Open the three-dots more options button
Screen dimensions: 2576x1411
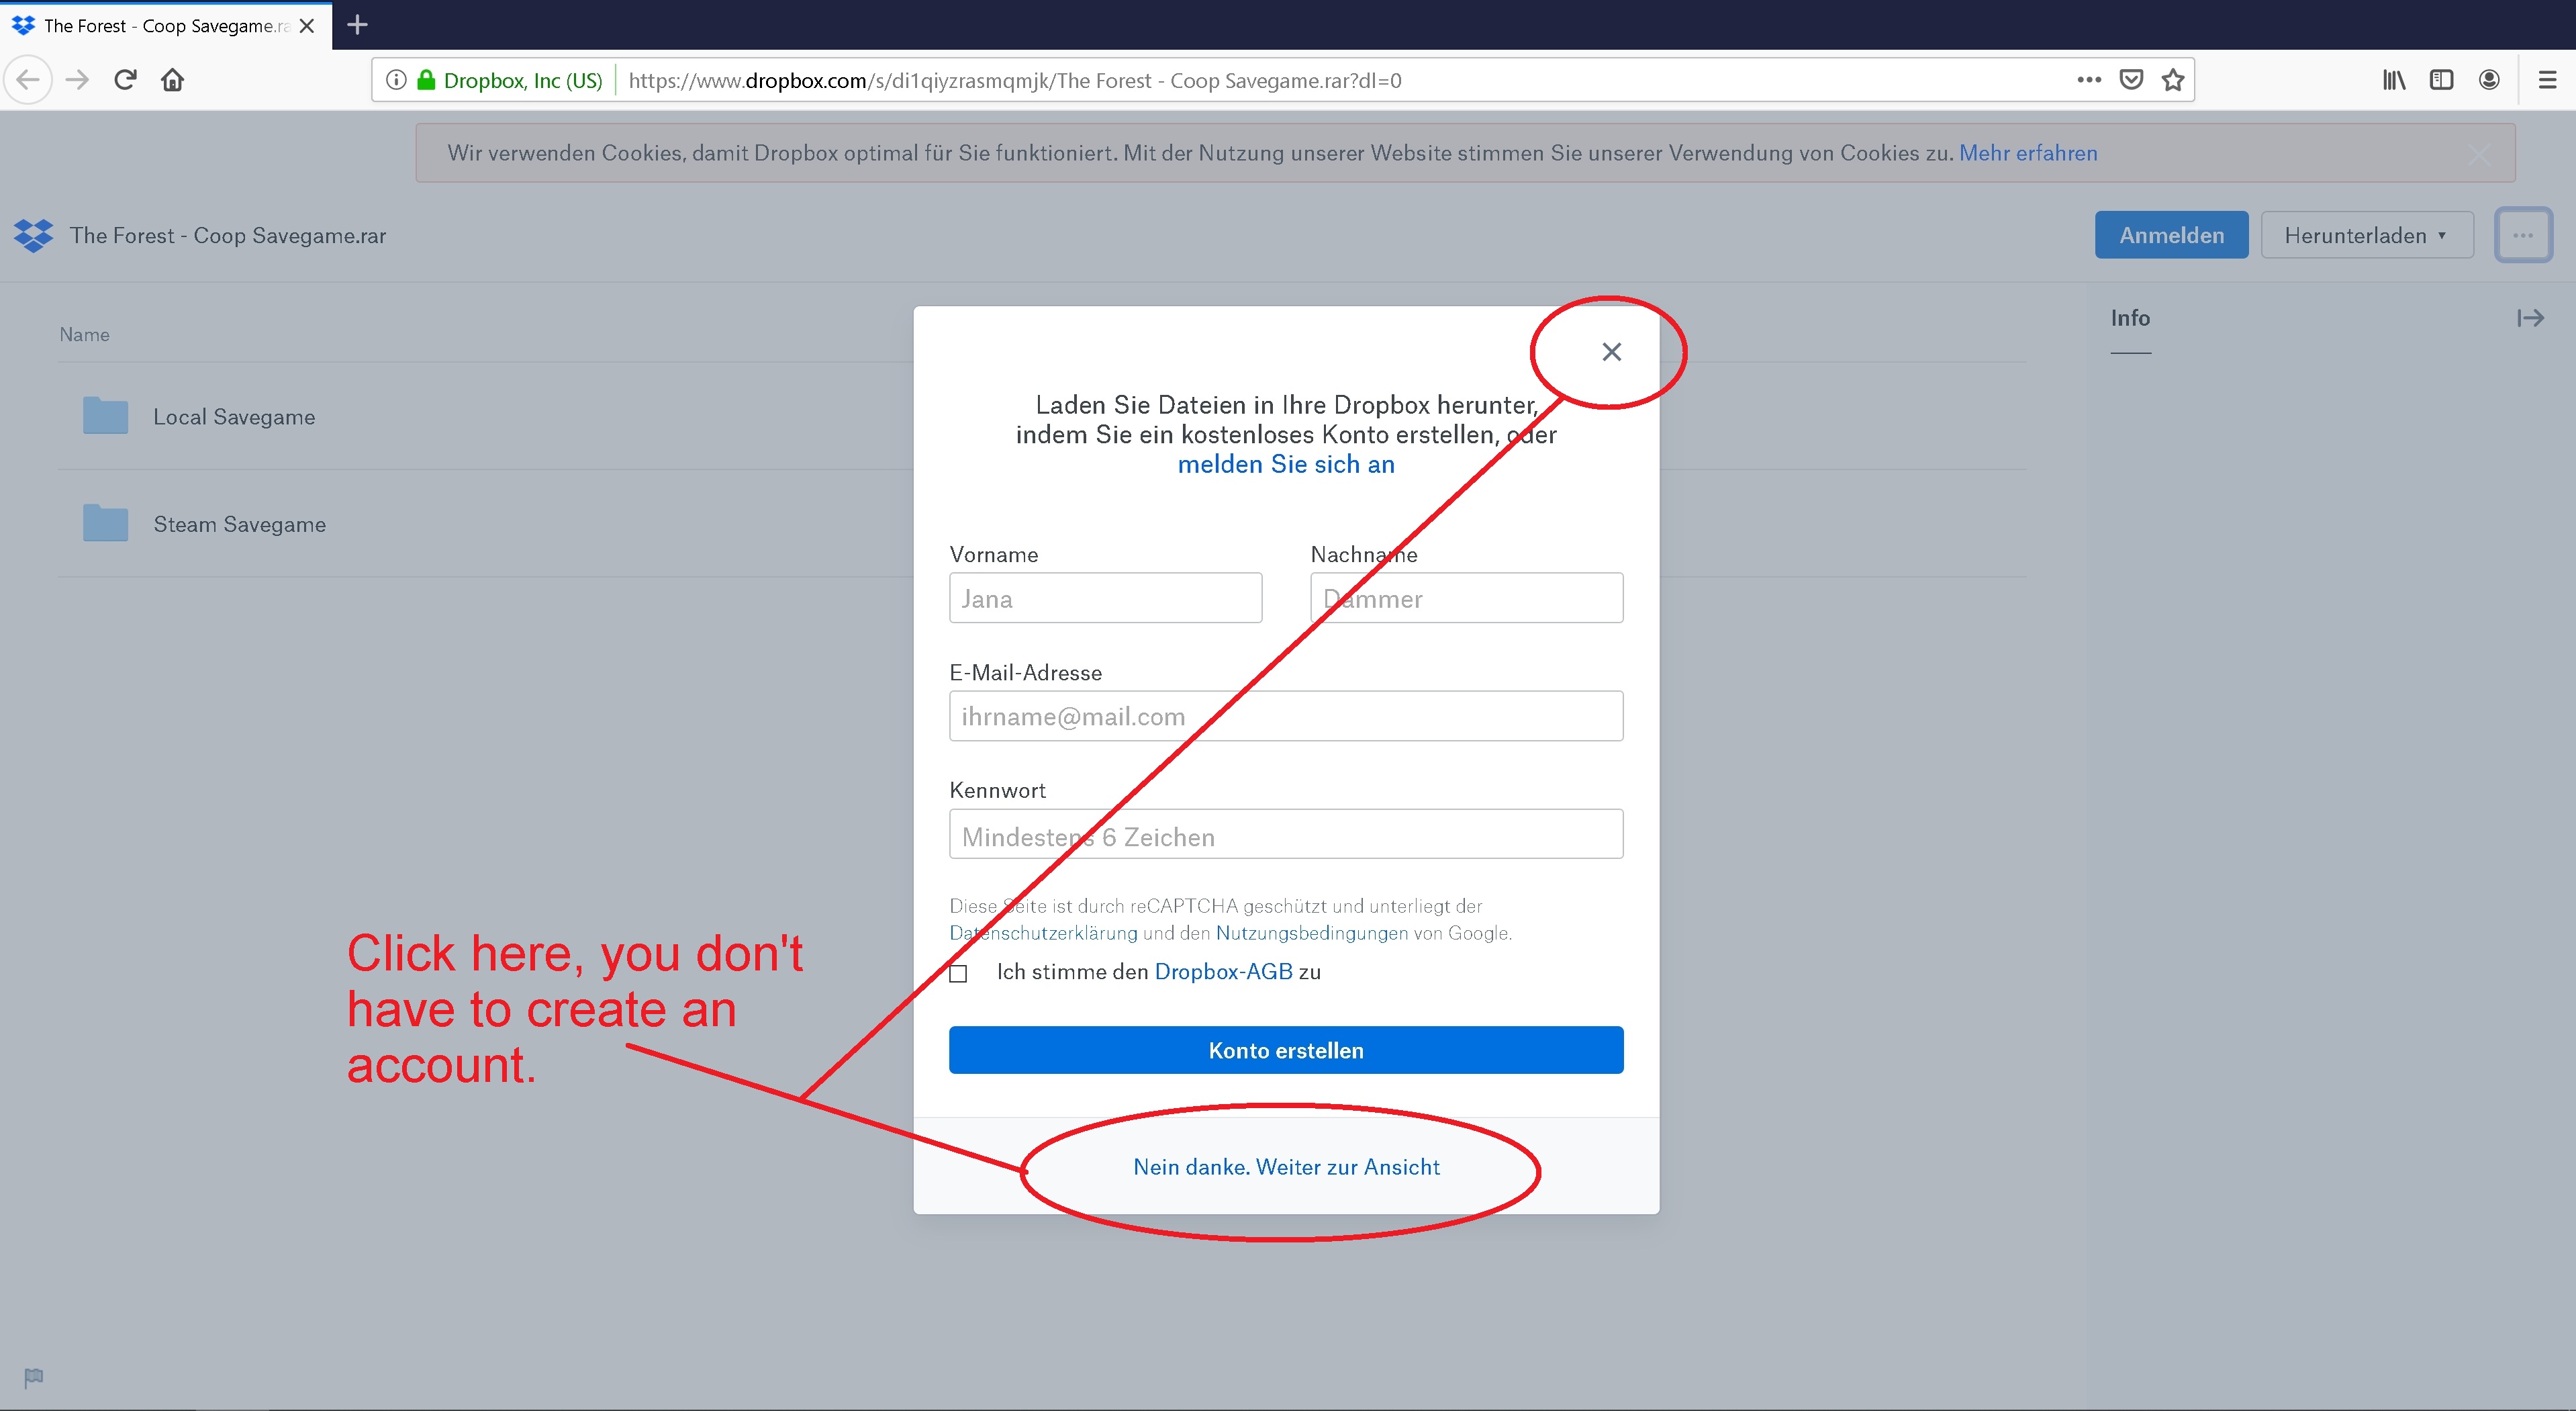click(x=2522, y=235)
